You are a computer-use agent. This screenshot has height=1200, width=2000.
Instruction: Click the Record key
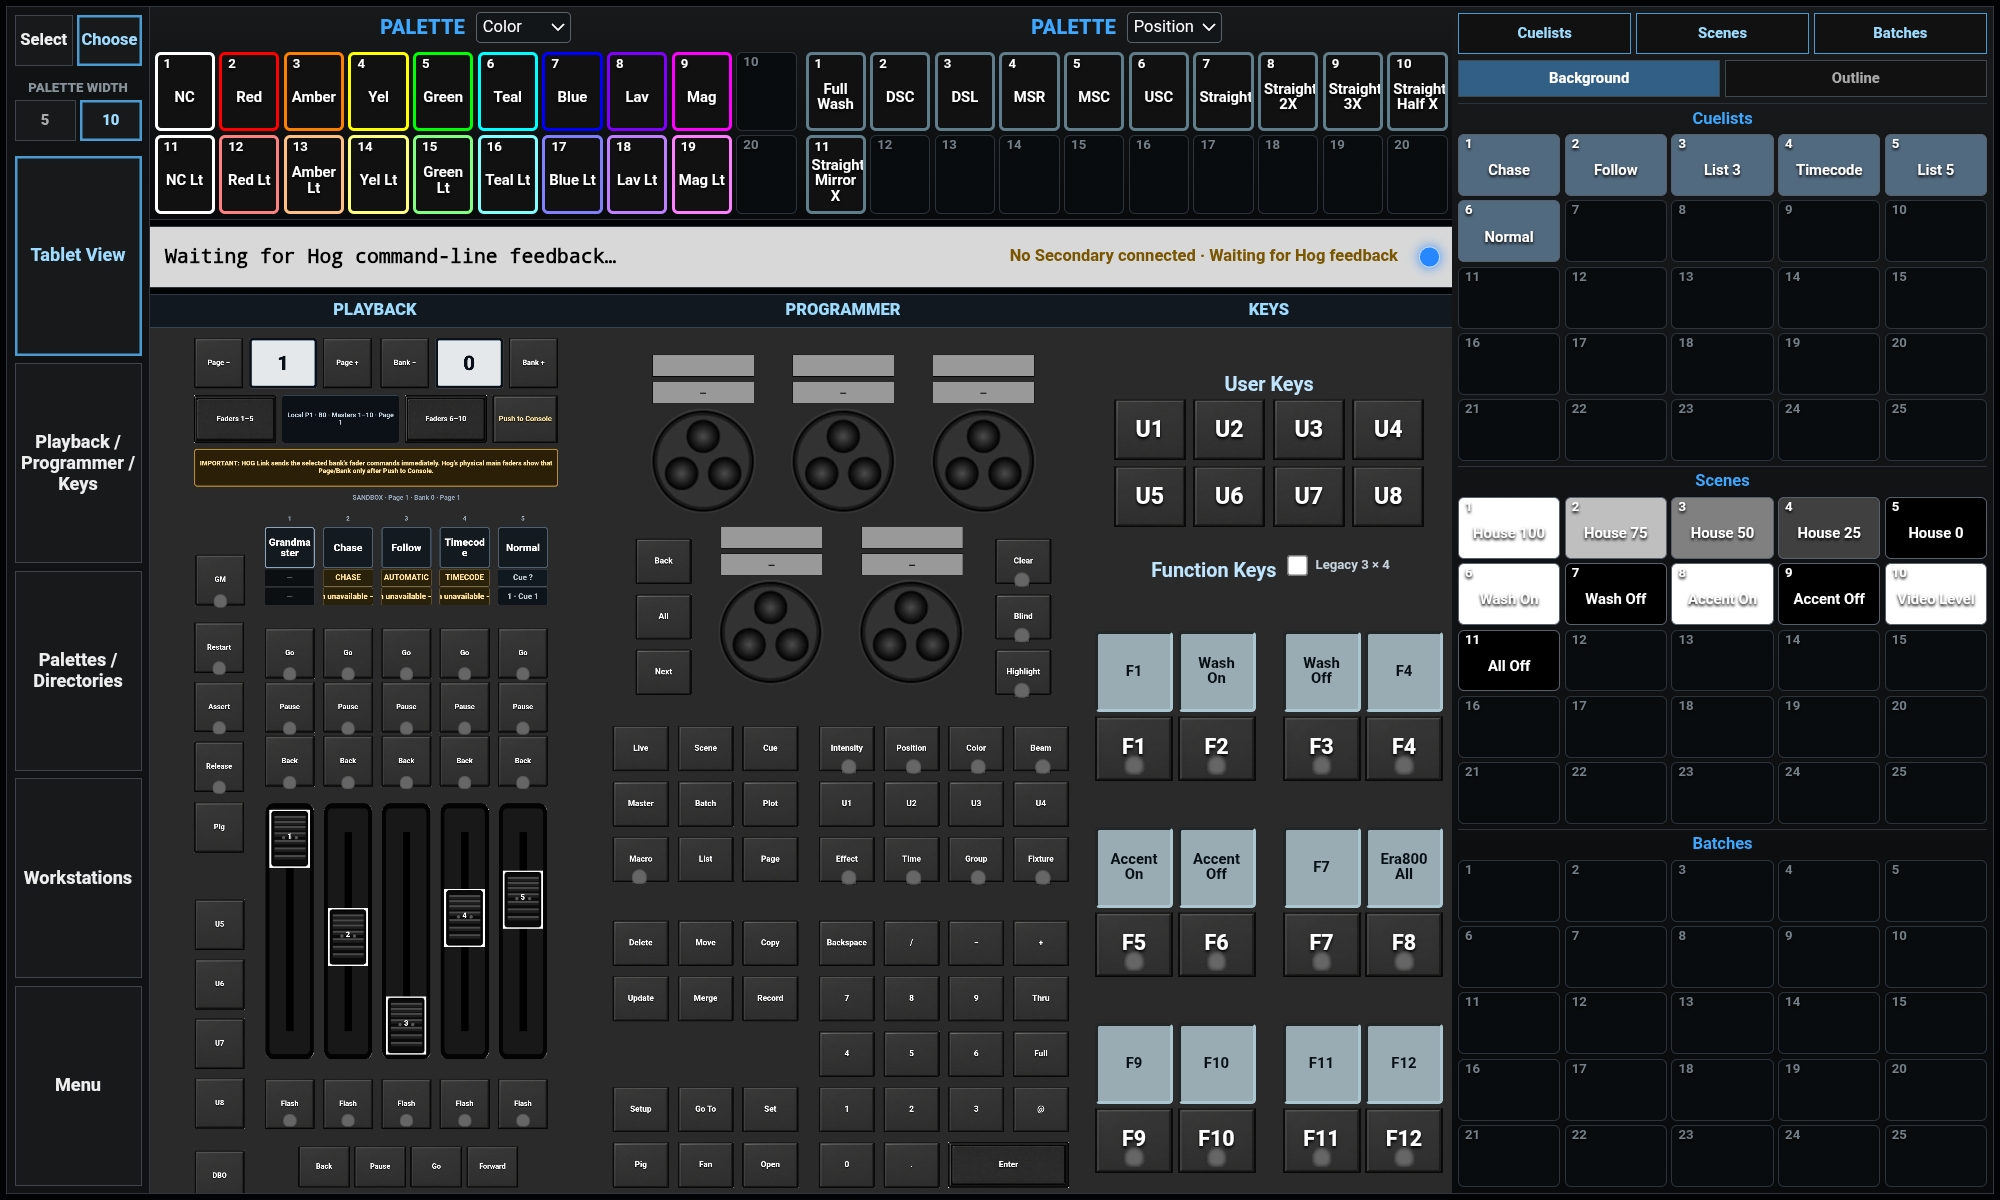[770, 998]
